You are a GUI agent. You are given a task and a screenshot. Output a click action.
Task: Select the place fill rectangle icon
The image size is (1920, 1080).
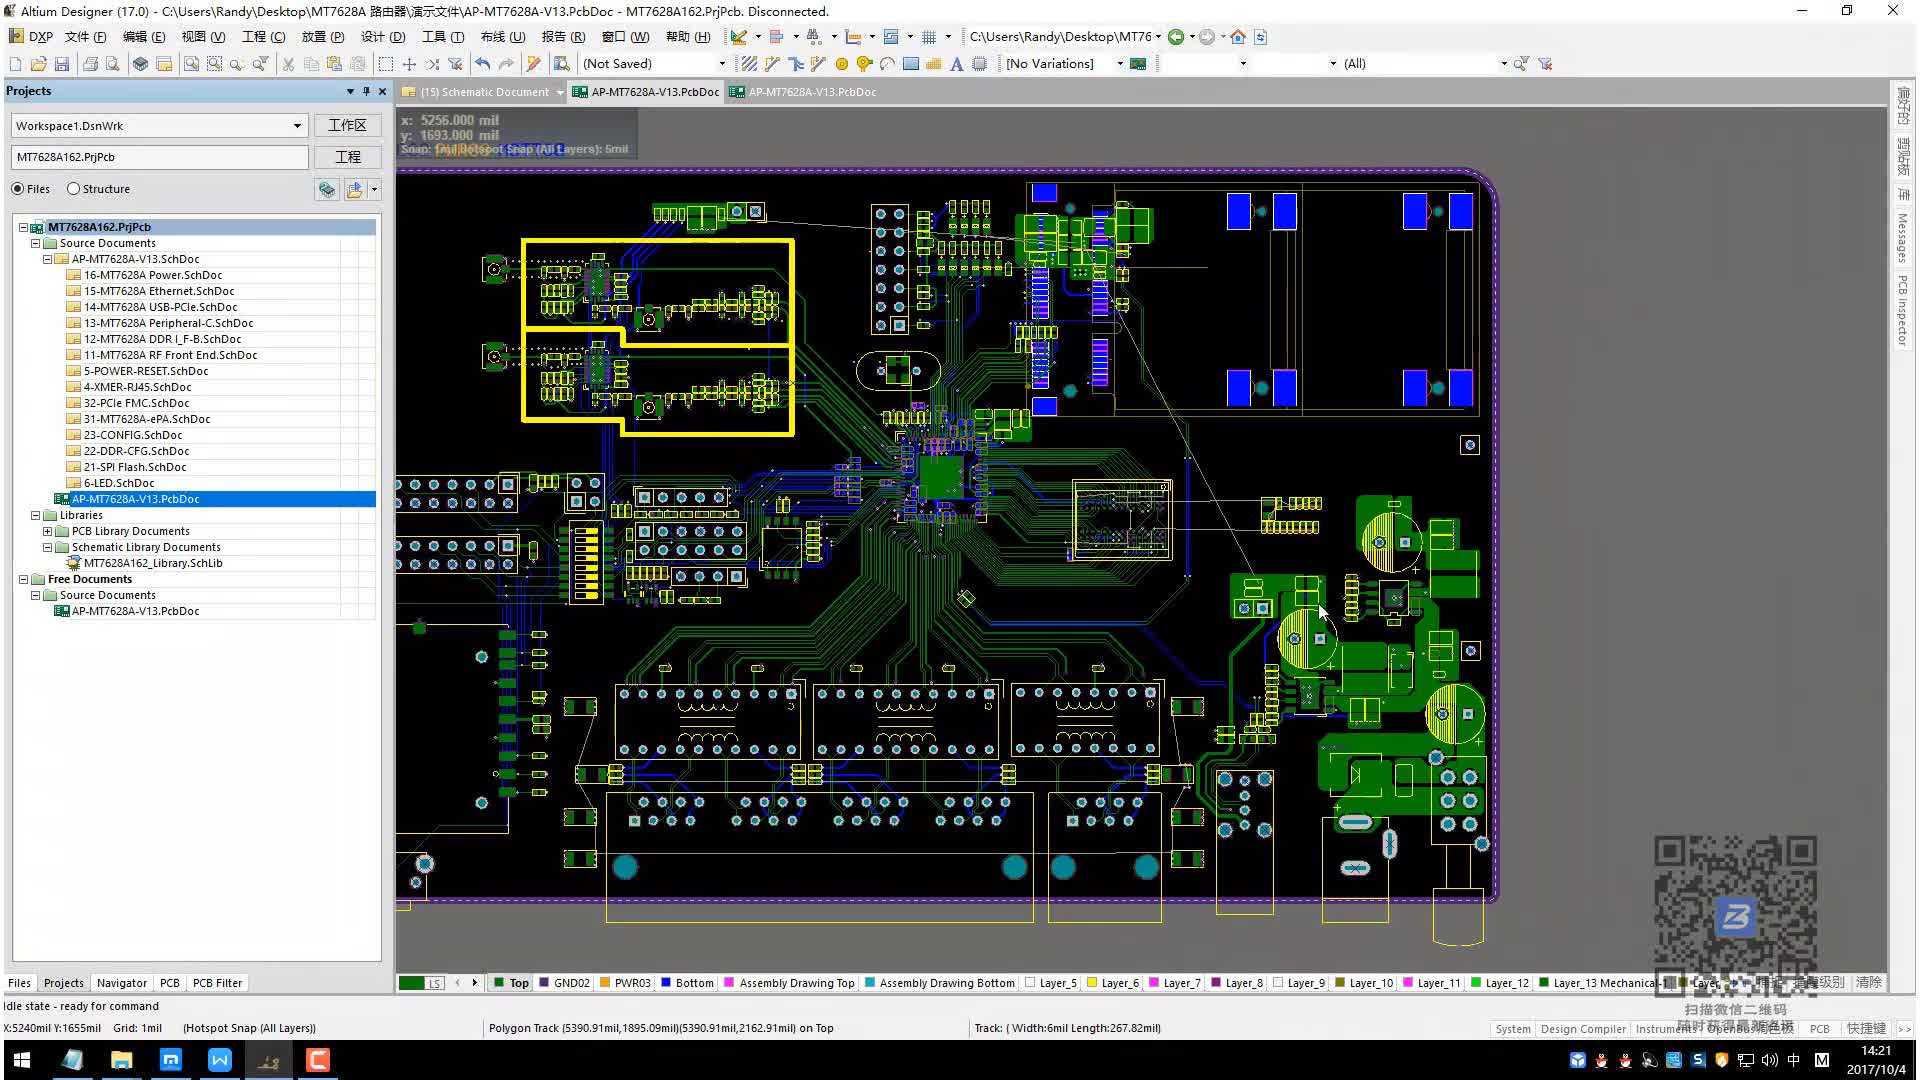coord(910,64)
